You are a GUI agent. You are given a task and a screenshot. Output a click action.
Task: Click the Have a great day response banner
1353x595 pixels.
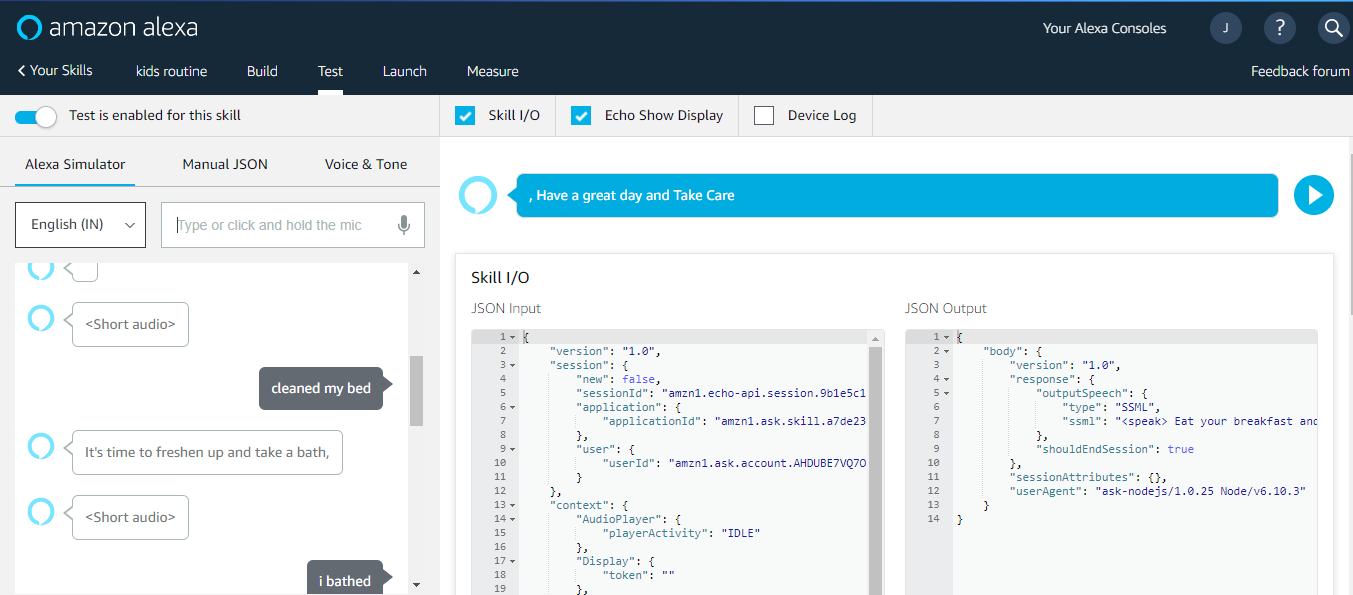pyautogui.click(x=897, y=195)
